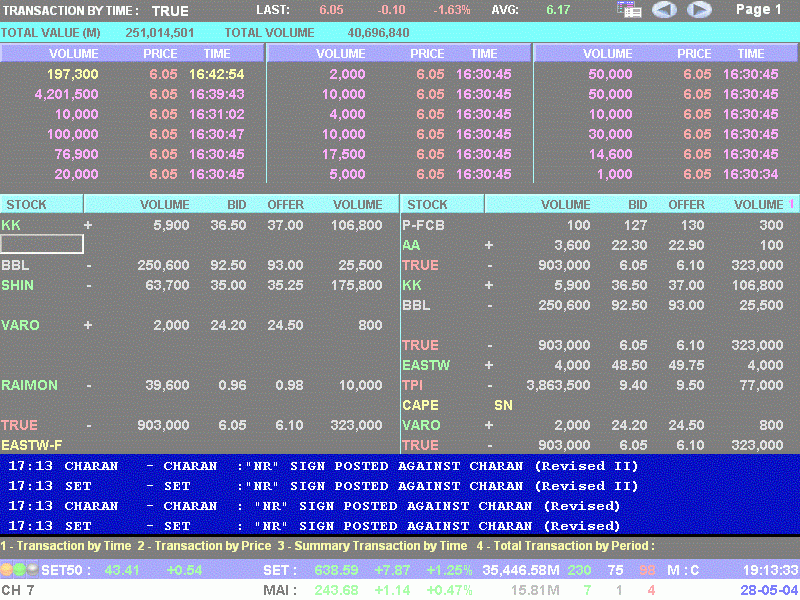Image resolution: width=800 pixels, height=600 pixels.
Task: Click the clock showing 19:13:33
Action: tap(770, 570)
